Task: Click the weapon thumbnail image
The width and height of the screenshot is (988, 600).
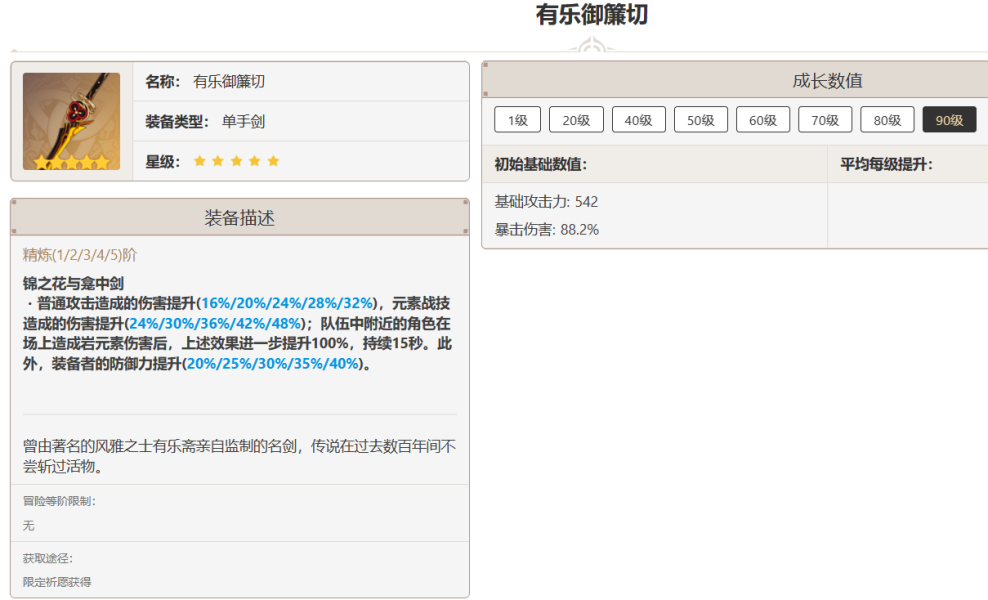Action: point(71,121)
